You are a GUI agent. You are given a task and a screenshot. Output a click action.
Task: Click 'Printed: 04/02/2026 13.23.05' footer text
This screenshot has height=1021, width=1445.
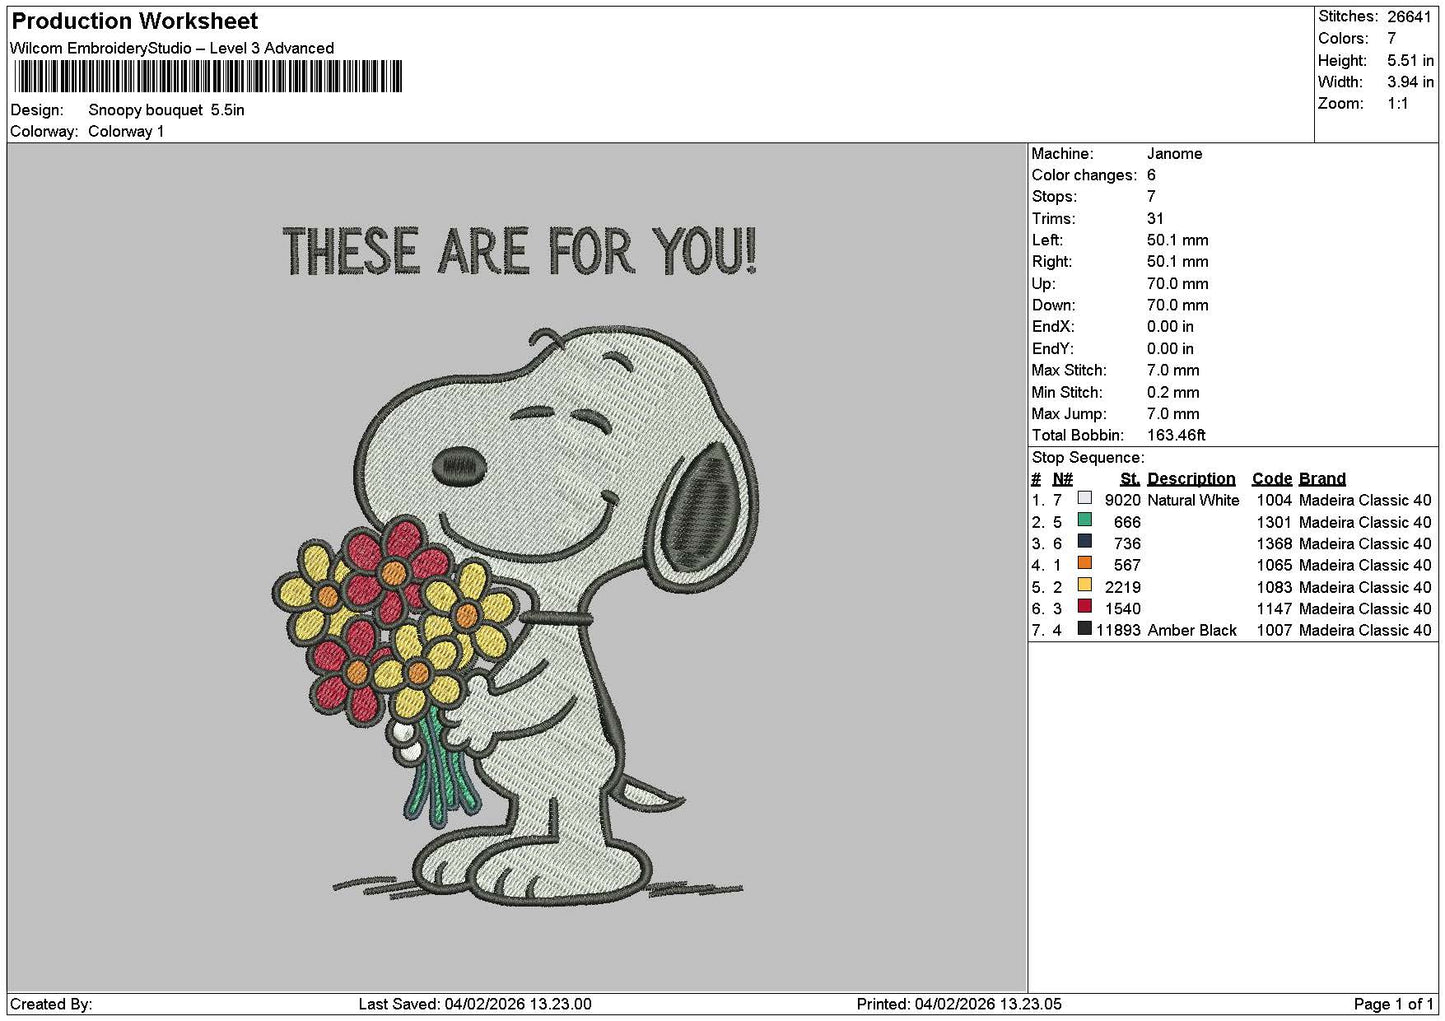[x=959, y=1004]
